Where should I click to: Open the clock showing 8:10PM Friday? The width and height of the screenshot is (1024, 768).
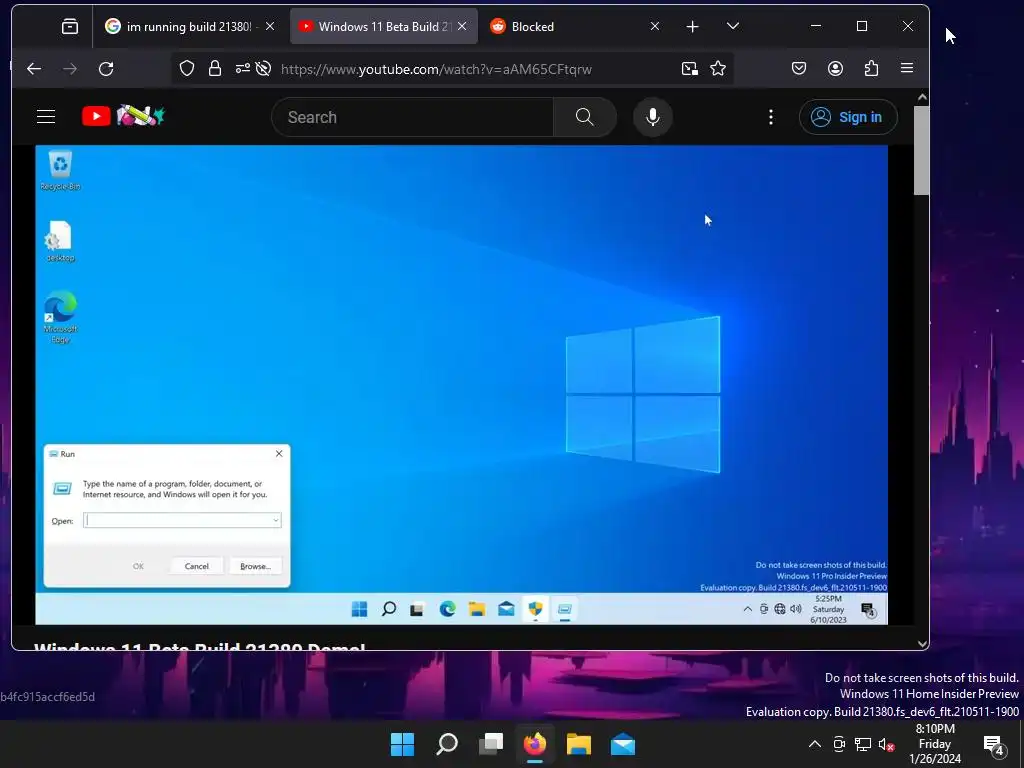pyautogui.click(x=935, y=744)
